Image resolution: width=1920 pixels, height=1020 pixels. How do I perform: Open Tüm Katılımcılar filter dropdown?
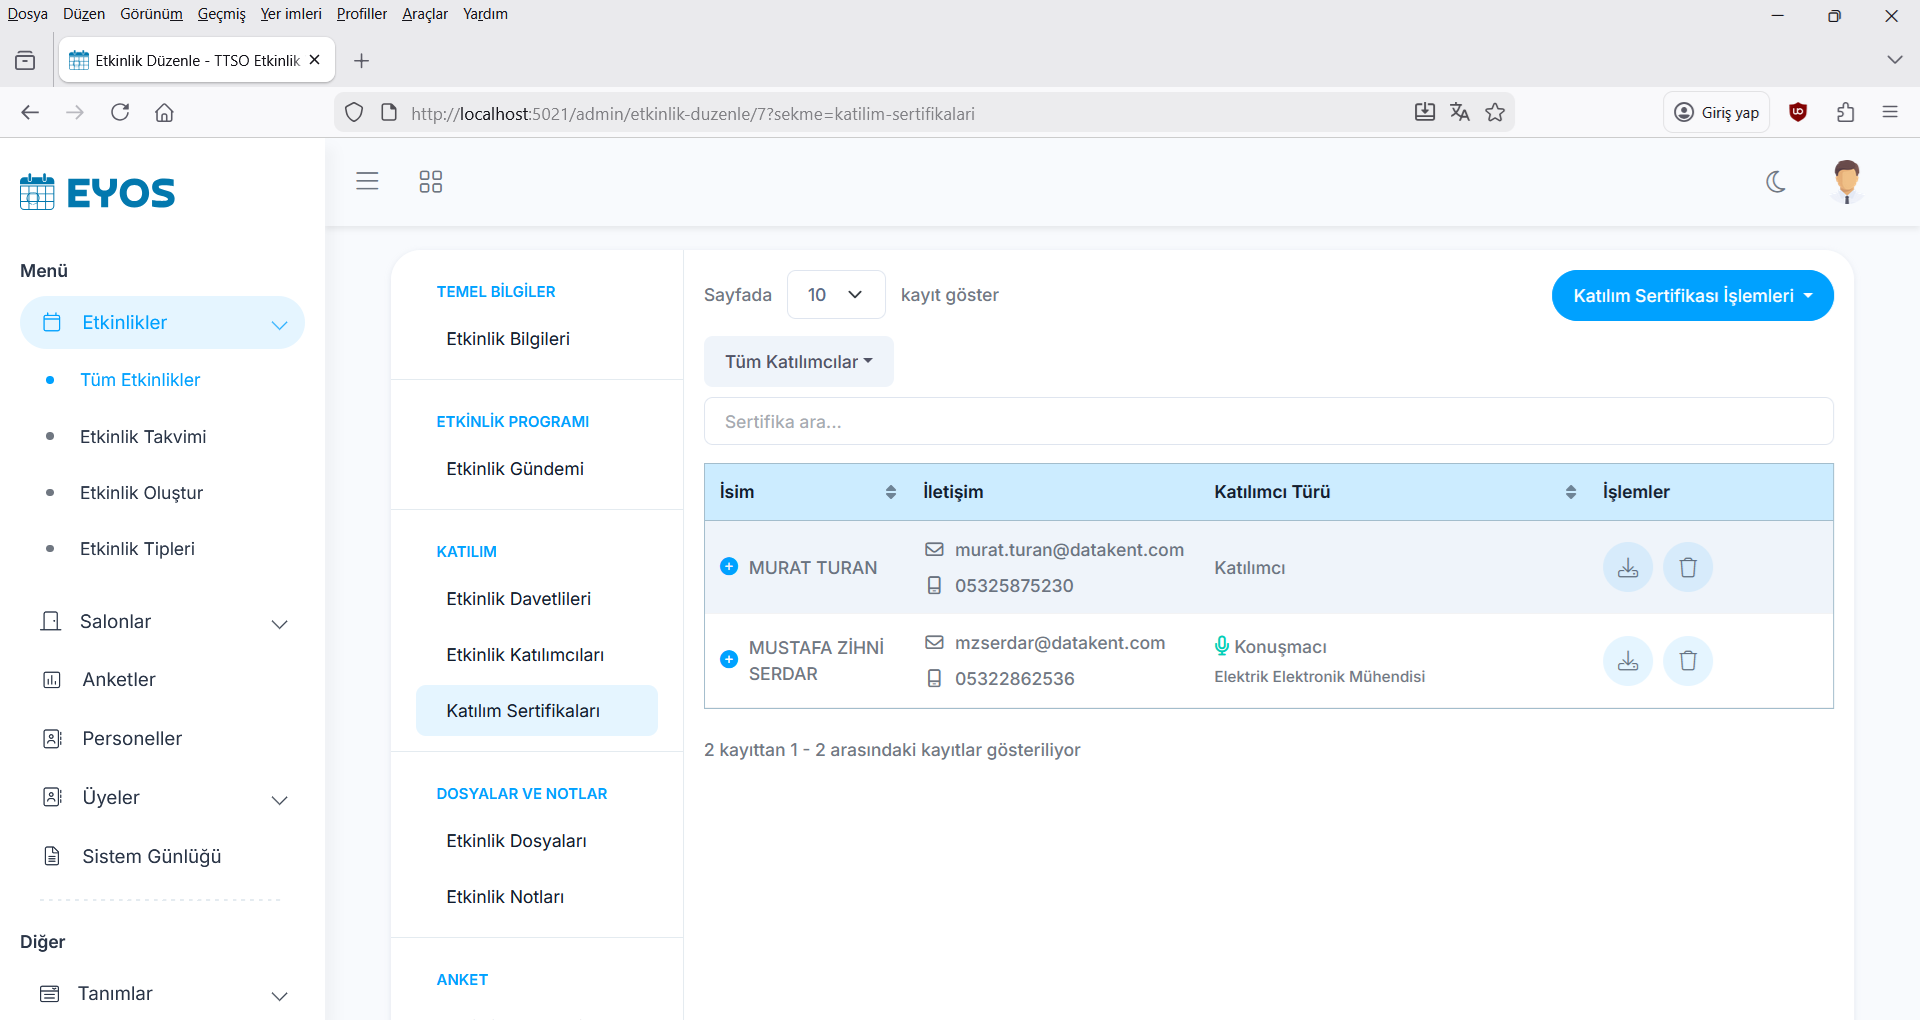[798, 362]
